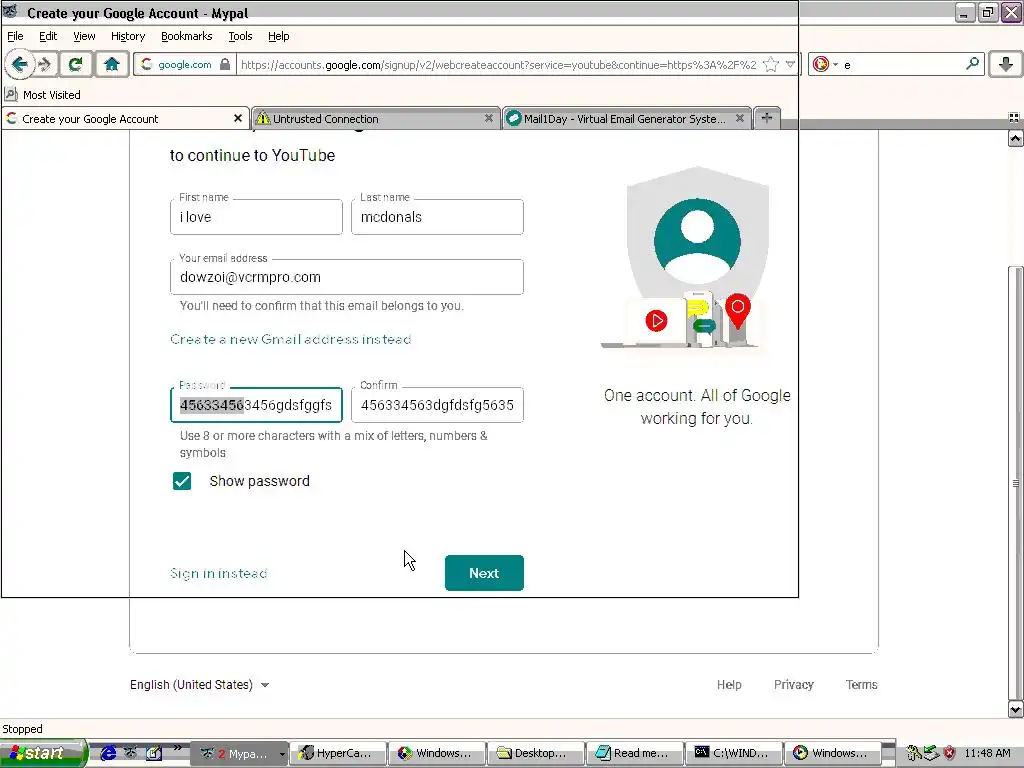Click the Next button
The height and width of the screenshot is (768, 1024).
tap(484, 573)
